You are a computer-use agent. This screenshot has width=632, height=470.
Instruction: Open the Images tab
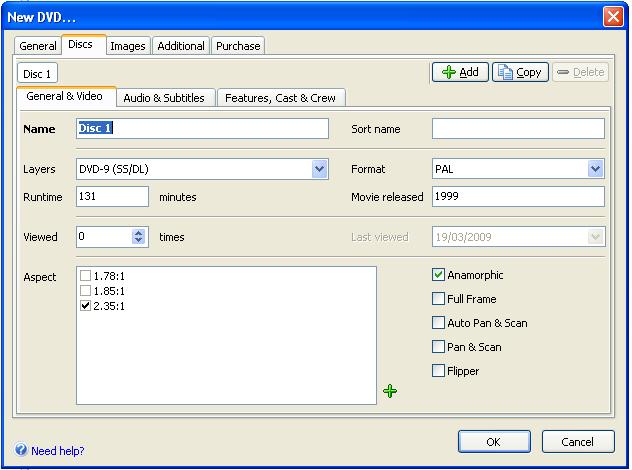(x=128, y=46)
